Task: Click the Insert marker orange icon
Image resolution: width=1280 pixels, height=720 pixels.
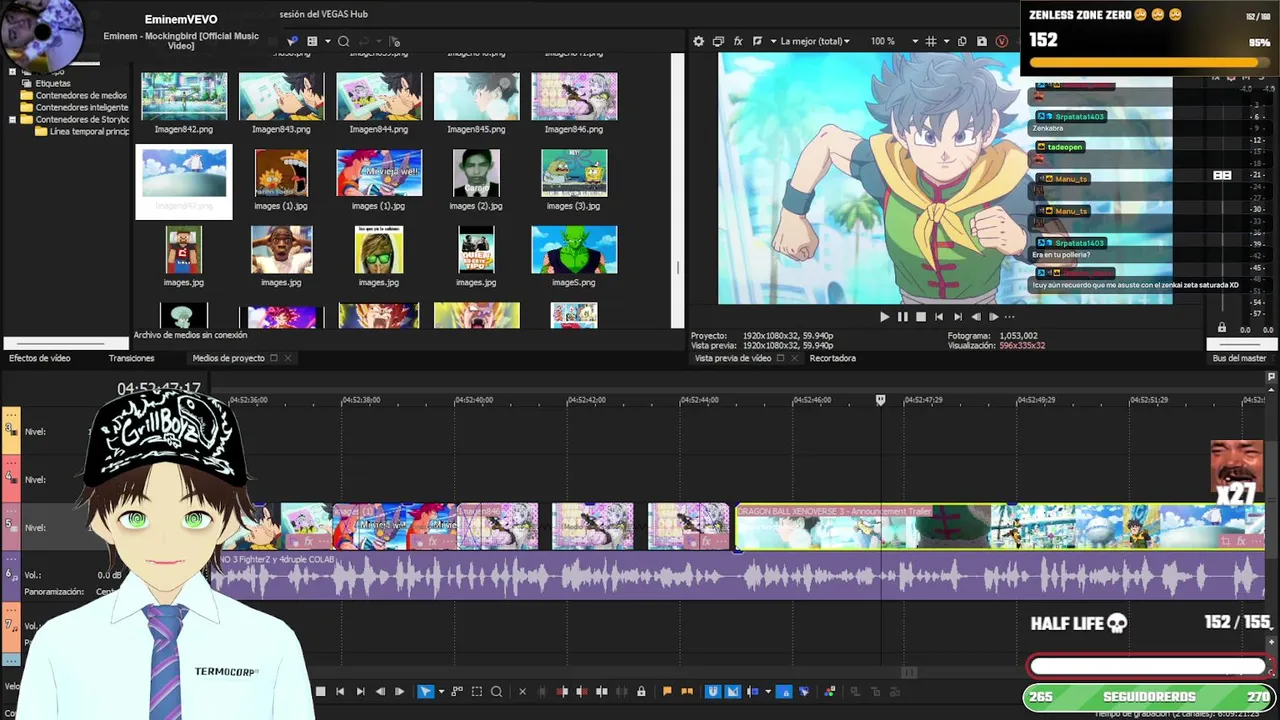Action: point(667,691)
